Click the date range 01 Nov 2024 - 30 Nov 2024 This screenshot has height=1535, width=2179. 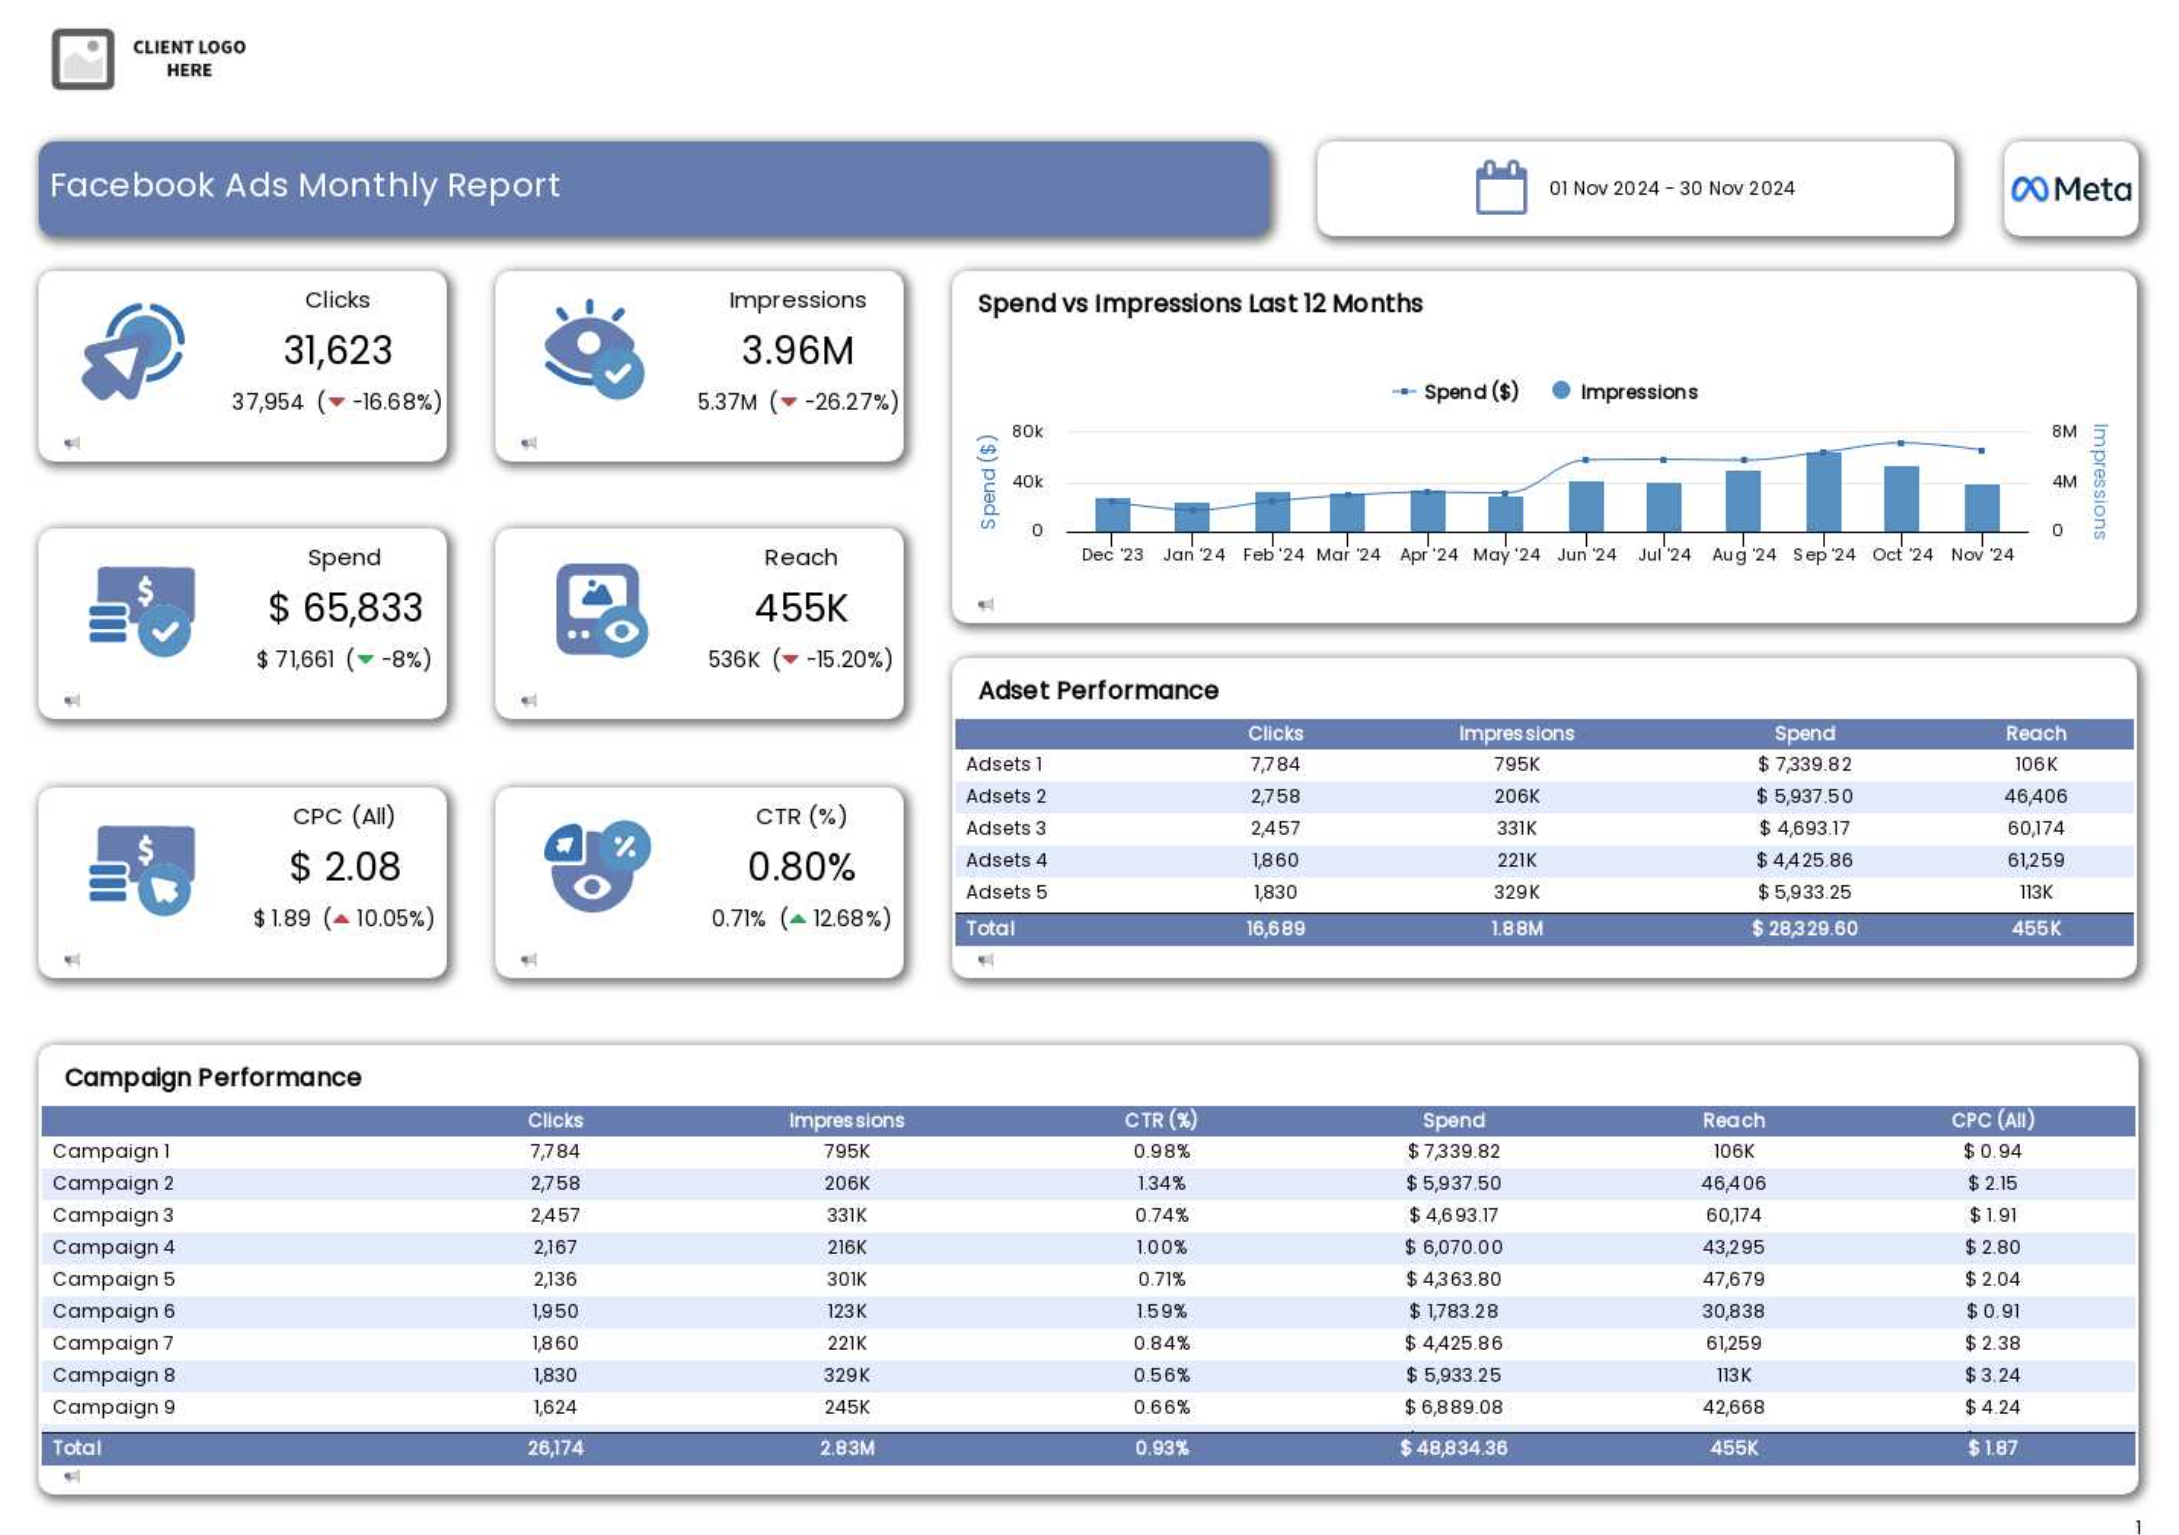click(1671, 188)
